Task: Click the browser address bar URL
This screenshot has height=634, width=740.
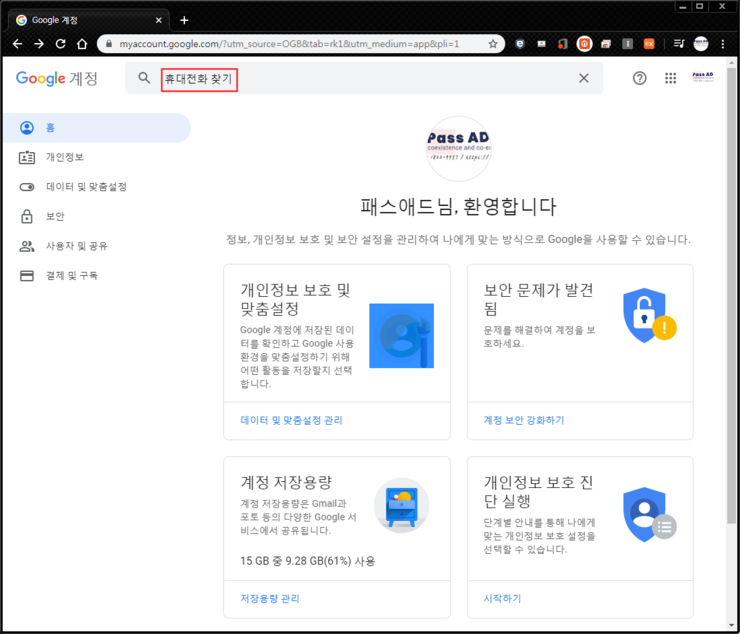Action: [x=289, y=44]
